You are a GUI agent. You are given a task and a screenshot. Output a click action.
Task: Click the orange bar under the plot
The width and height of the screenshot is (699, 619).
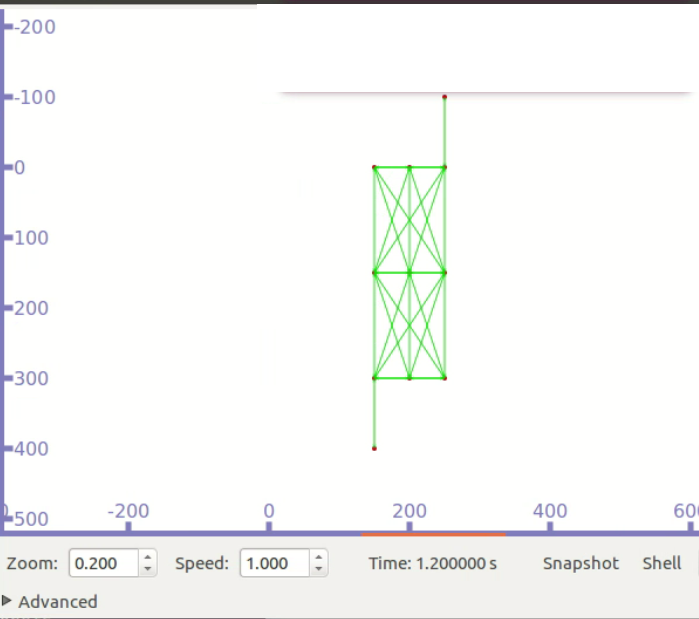pyautogui.click(x=433, y=535)
